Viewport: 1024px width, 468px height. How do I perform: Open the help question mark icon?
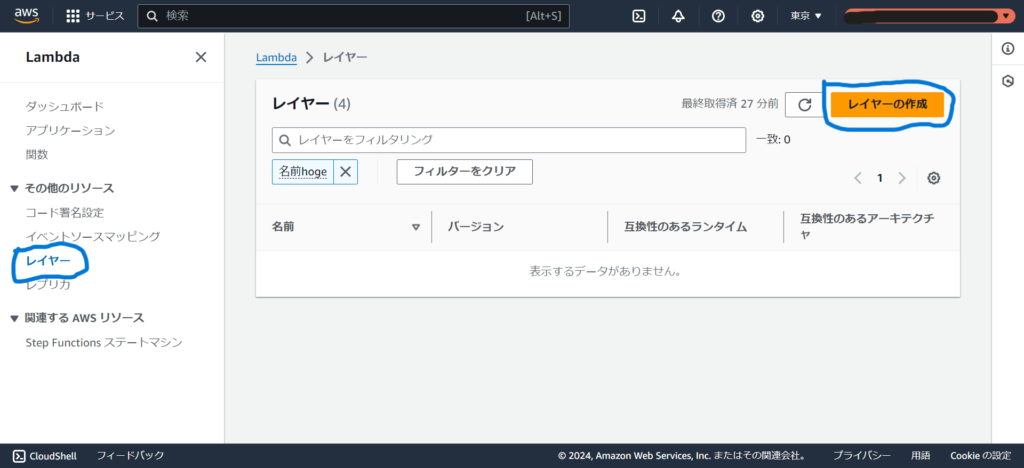click(x=718, y=16)
